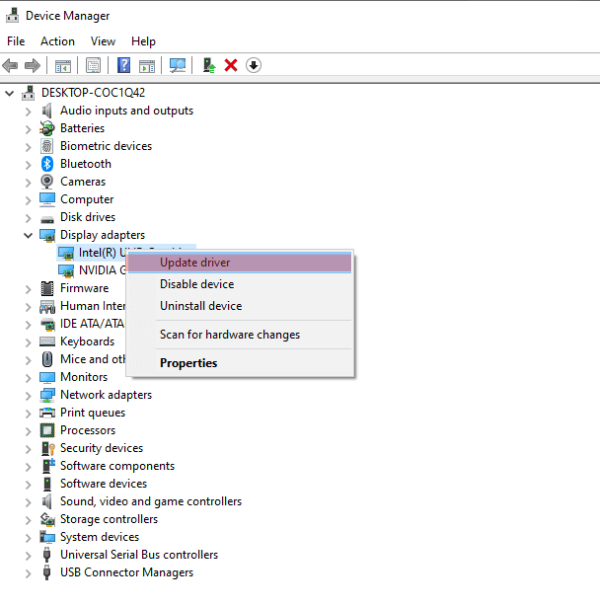
Task: Open the Help toolbar icon with question mark
Action: (x=124, y=65)
